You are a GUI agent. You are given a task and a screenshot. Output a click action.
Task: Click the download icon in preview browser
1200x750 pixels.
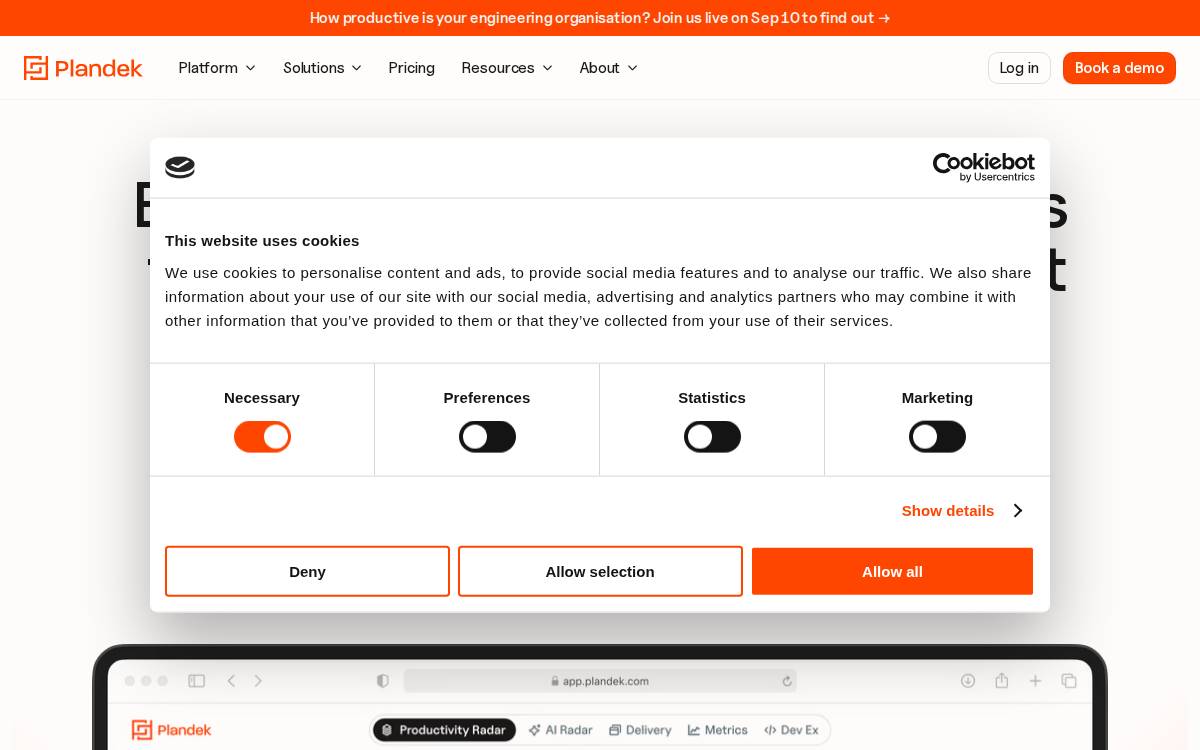click(968, 681)
